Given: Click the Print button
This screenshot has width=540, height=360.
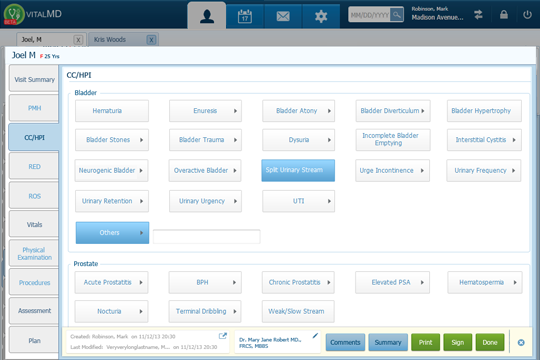Looking at the screenshot, I should [425, 342].
